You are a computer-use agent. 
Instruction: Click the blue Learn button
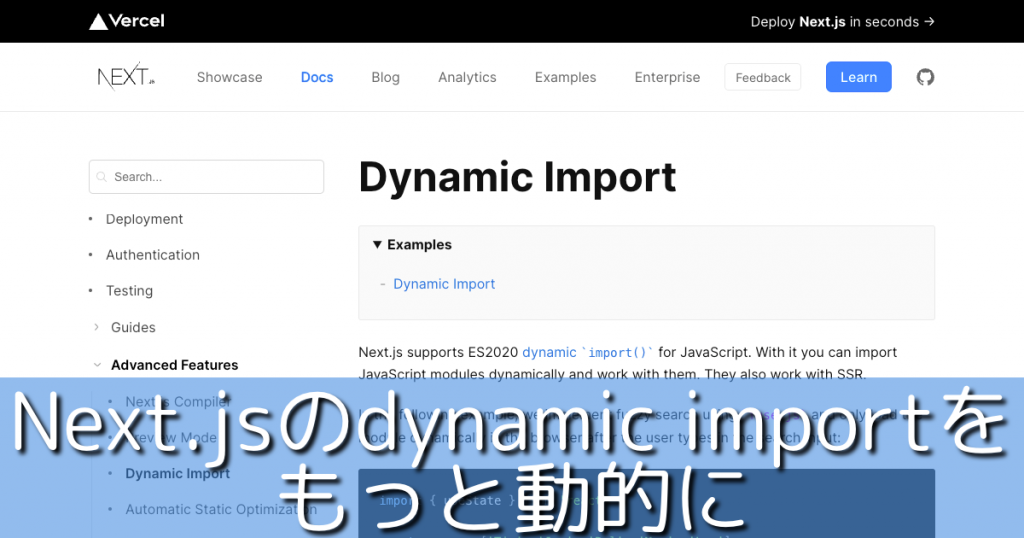(858, 77)
